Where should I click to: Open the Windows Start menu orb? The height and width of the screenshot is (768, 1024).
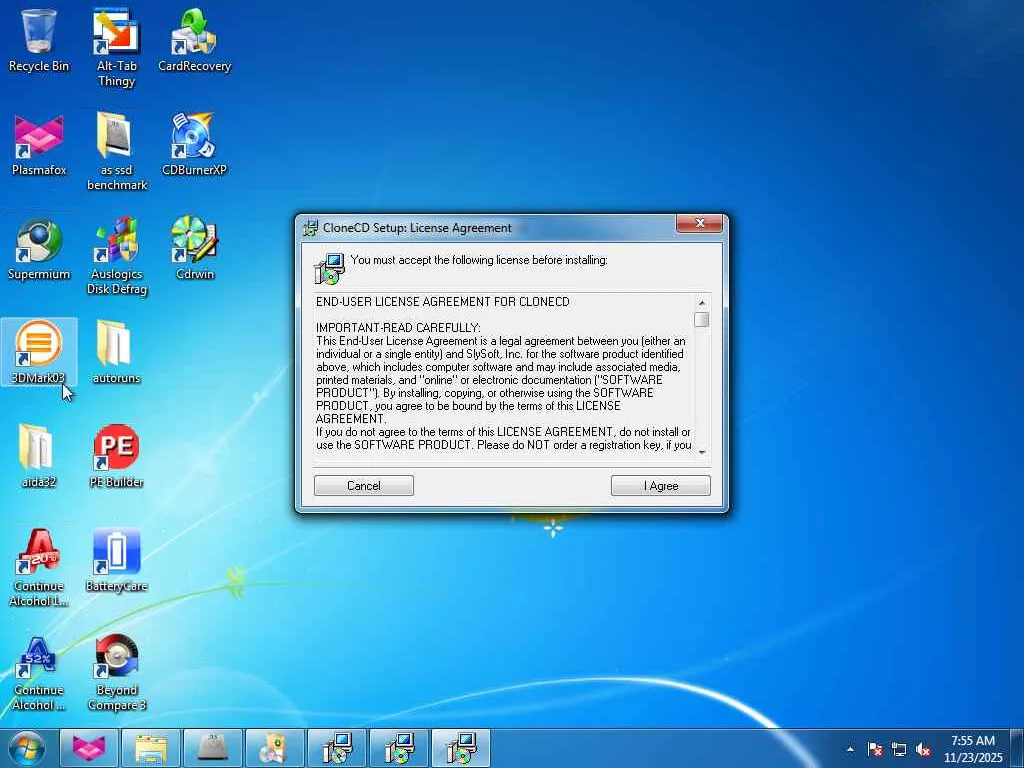(27, 748)
